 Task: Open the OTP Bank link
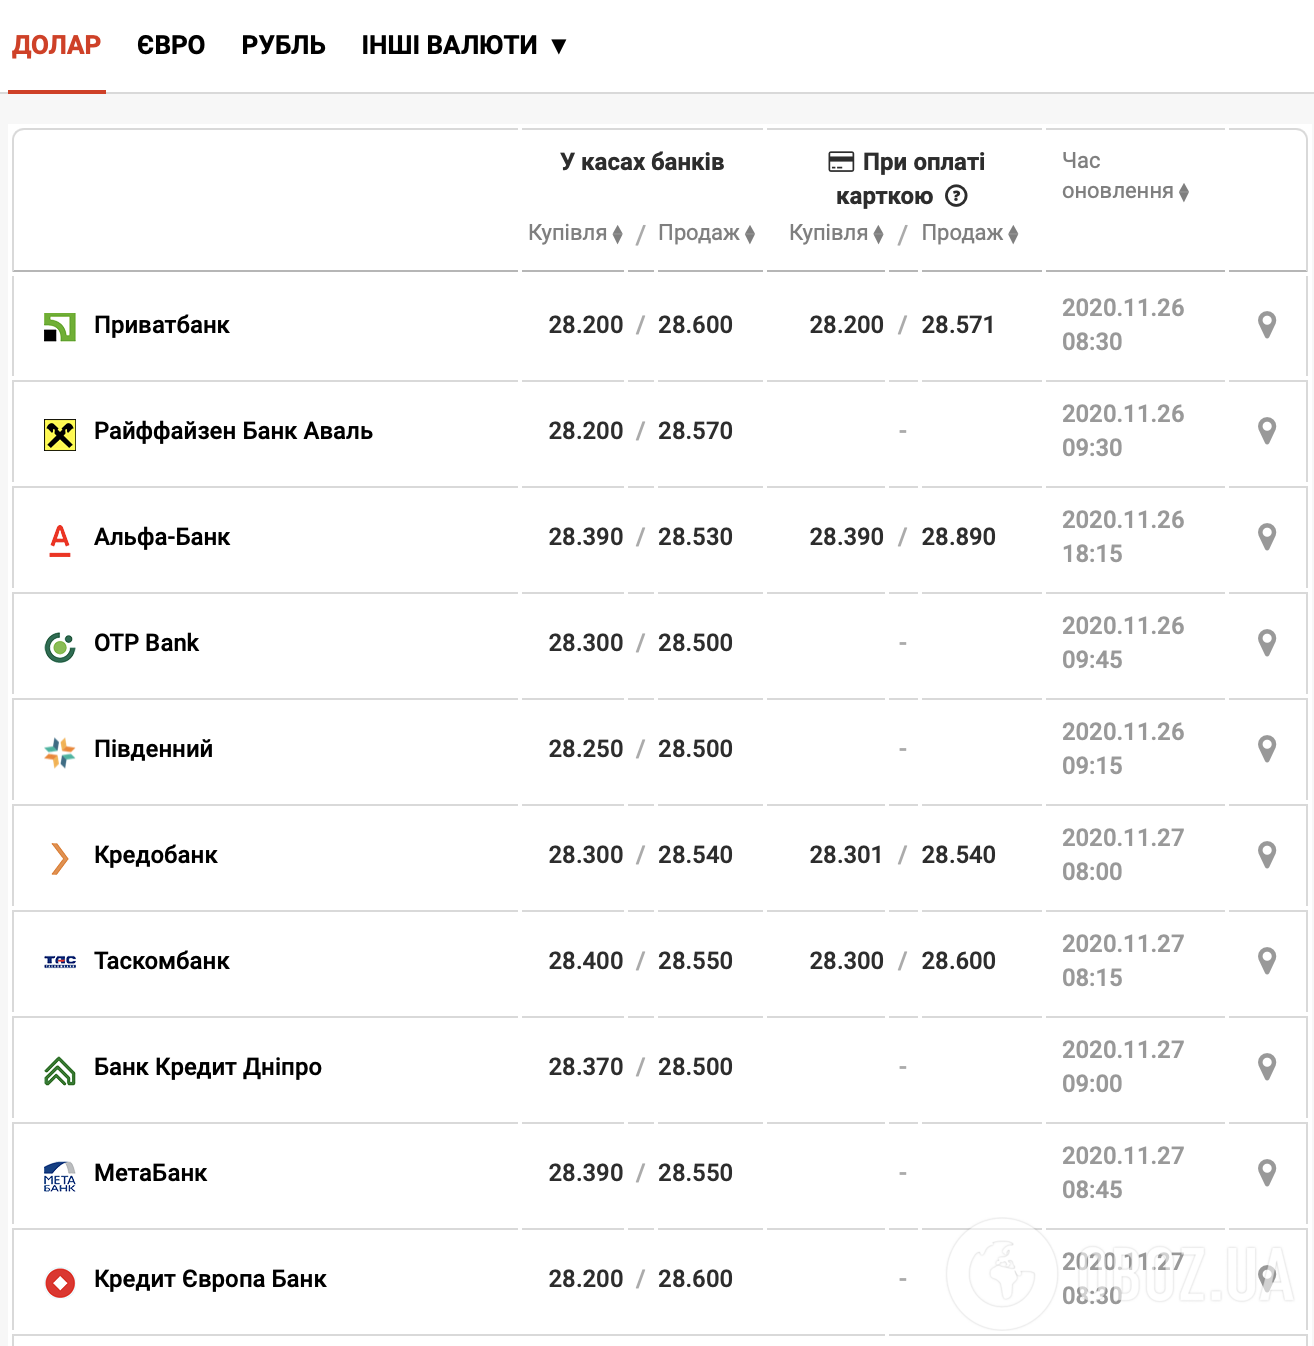147,643
